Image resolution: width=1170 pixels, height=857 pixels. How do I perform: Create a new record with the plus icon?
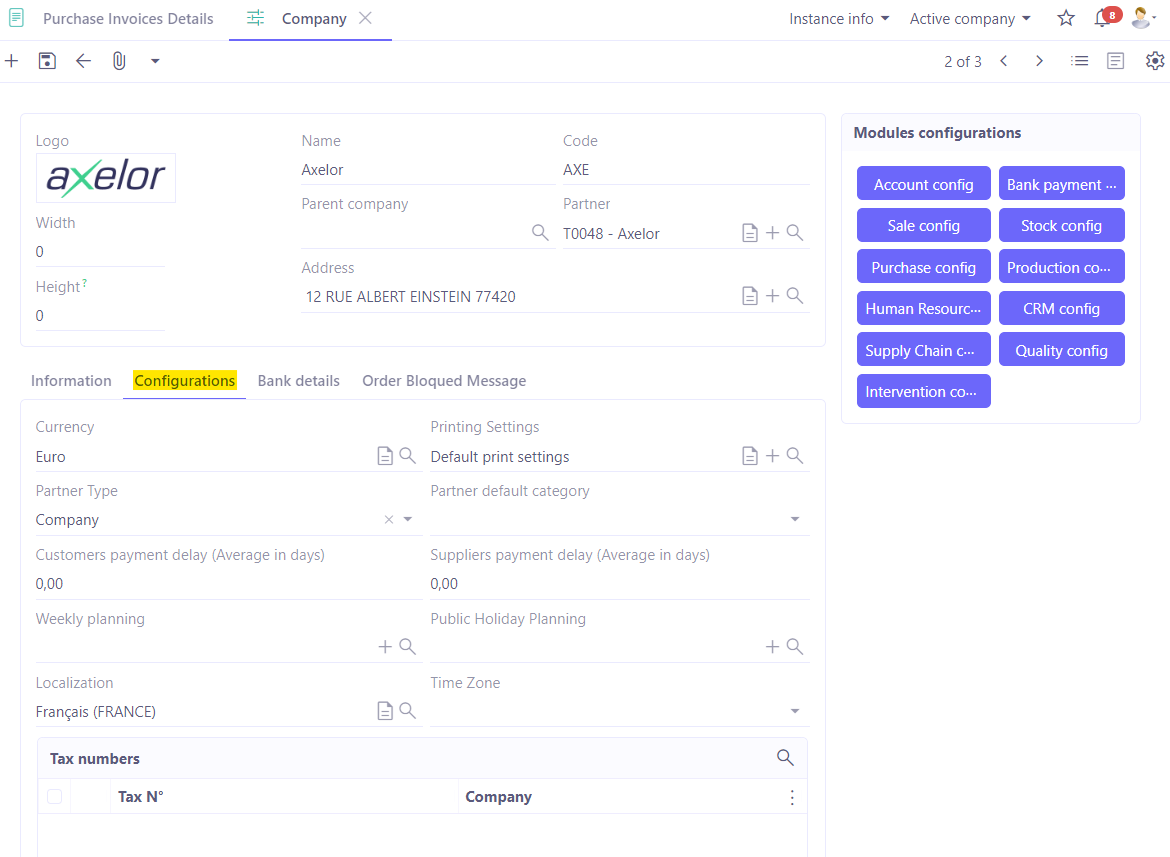pos(11,61)
